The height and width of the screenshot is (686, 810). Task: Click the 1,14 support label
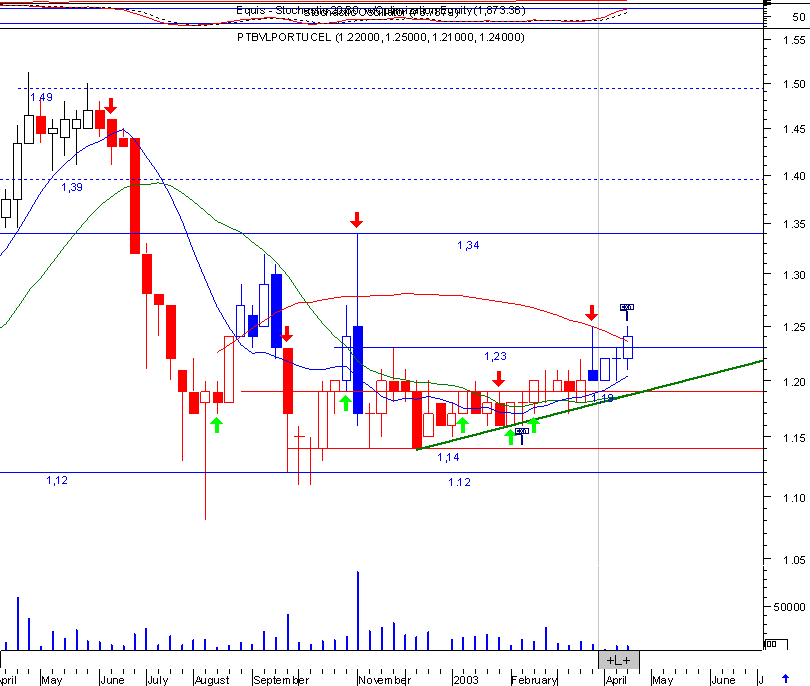448,457
